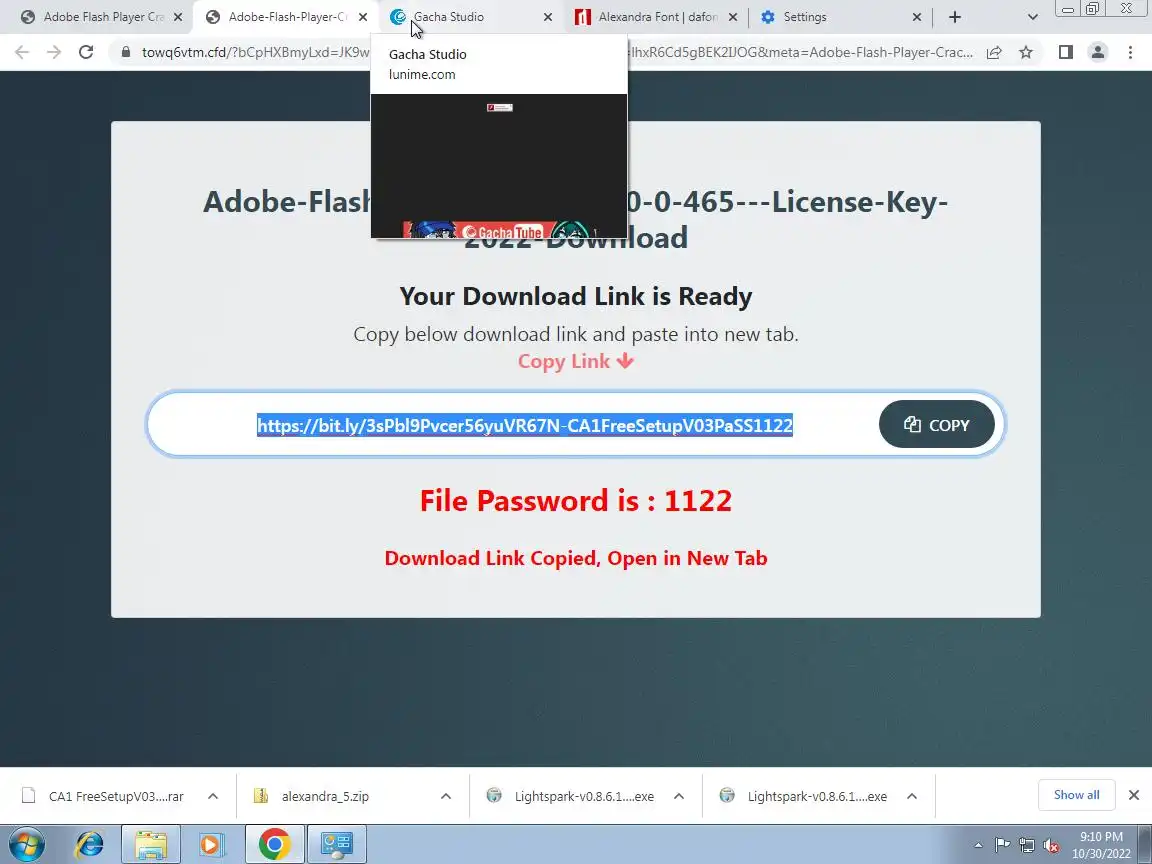Image resolution: width=1152 pixels, height=864 pixels.
Task: Share this page icon
Action: [x=994, y=52]
